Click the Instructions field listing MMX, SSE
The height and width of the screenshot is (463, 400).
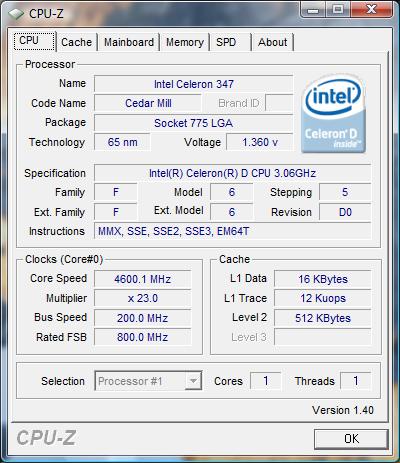(x=232, y=231)
